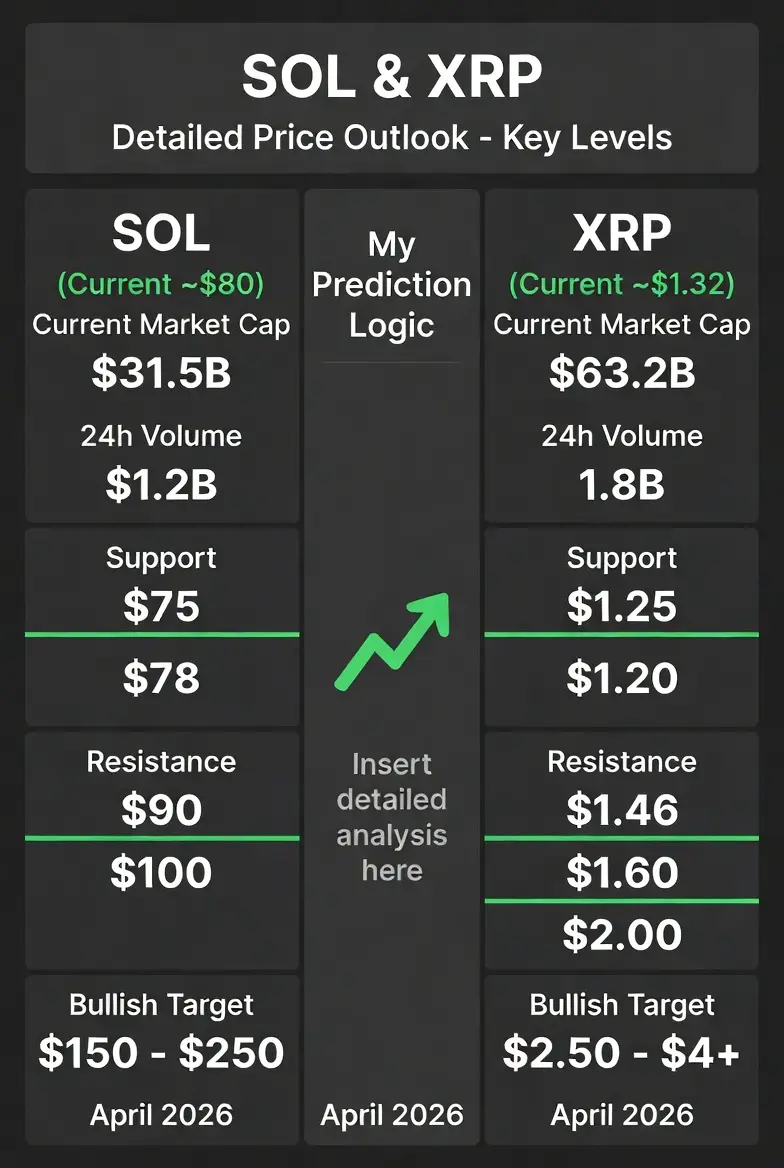Click SOL market cap value $31.5B
The width and height of the screenshot is (784, 1168).
[161, 373]
